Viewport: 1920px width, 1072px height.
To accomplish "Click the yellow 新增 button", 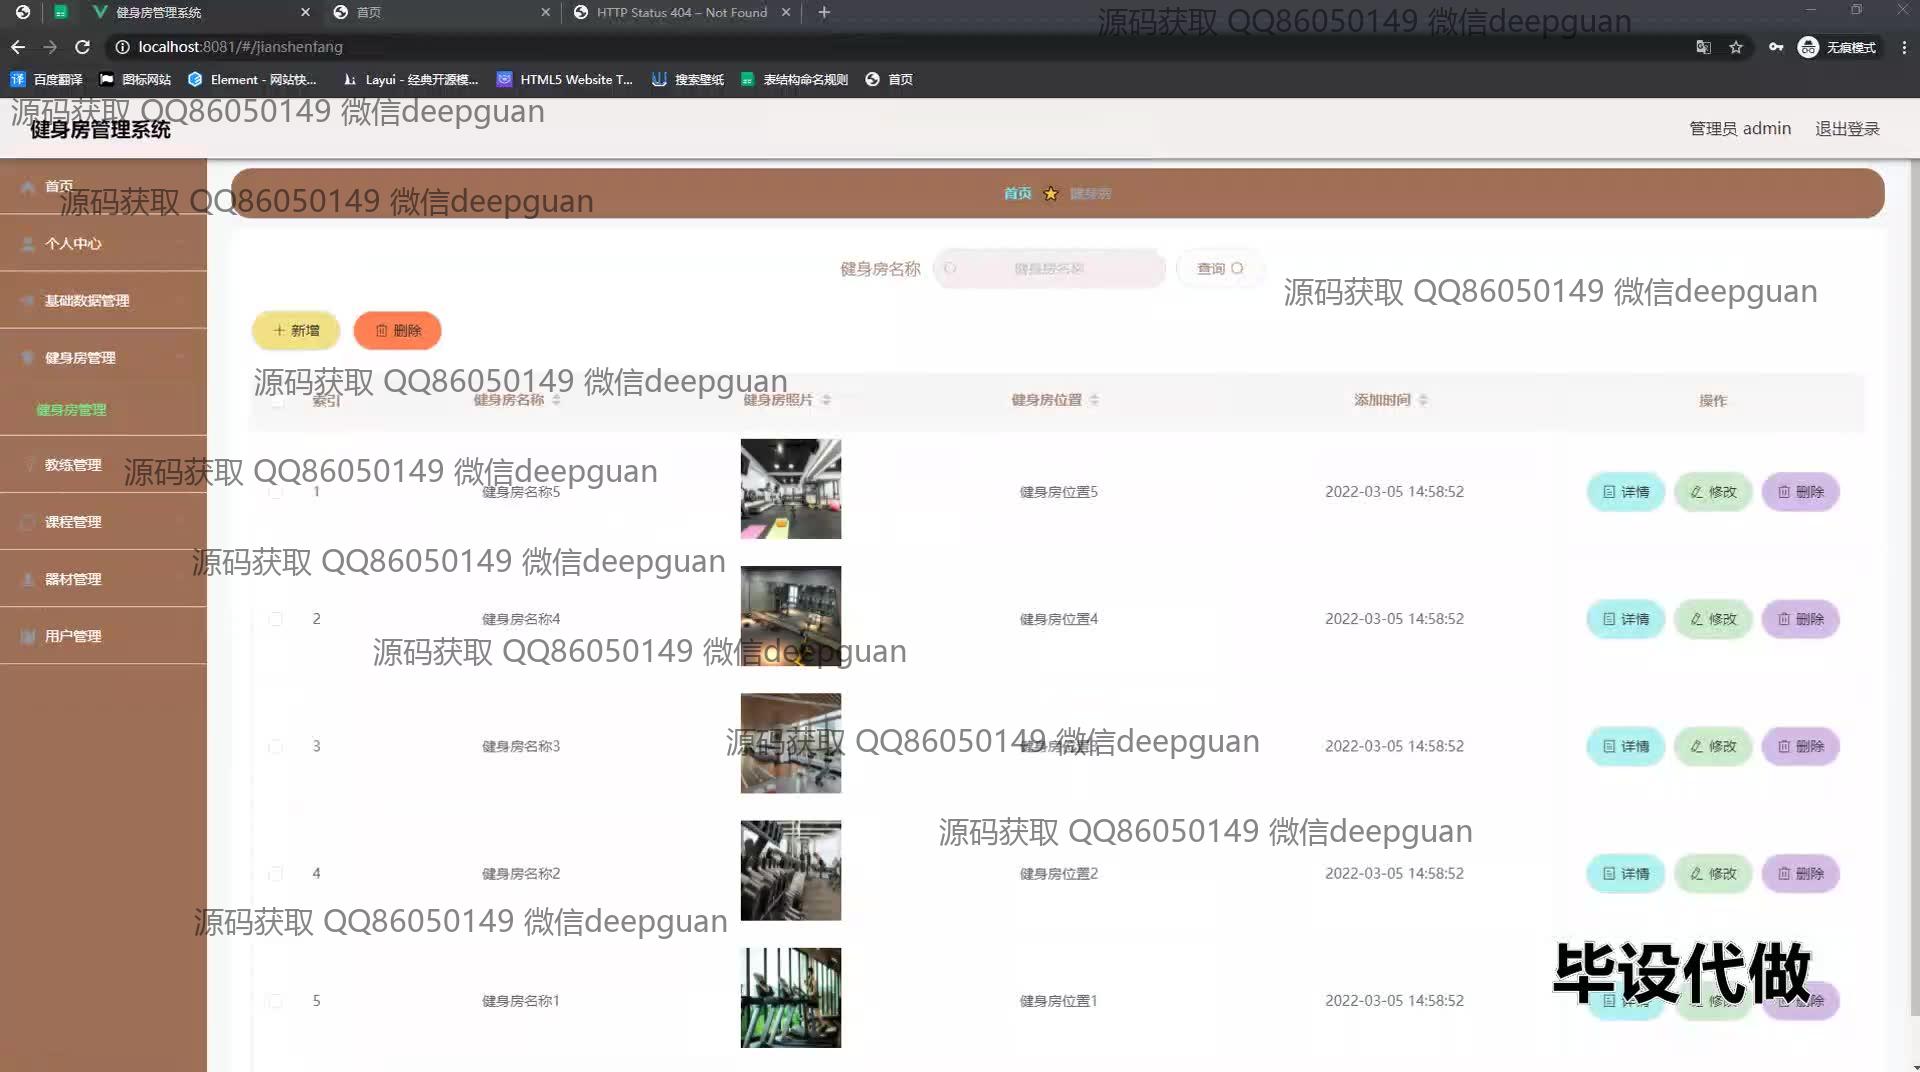I will (x=296, y=331).
